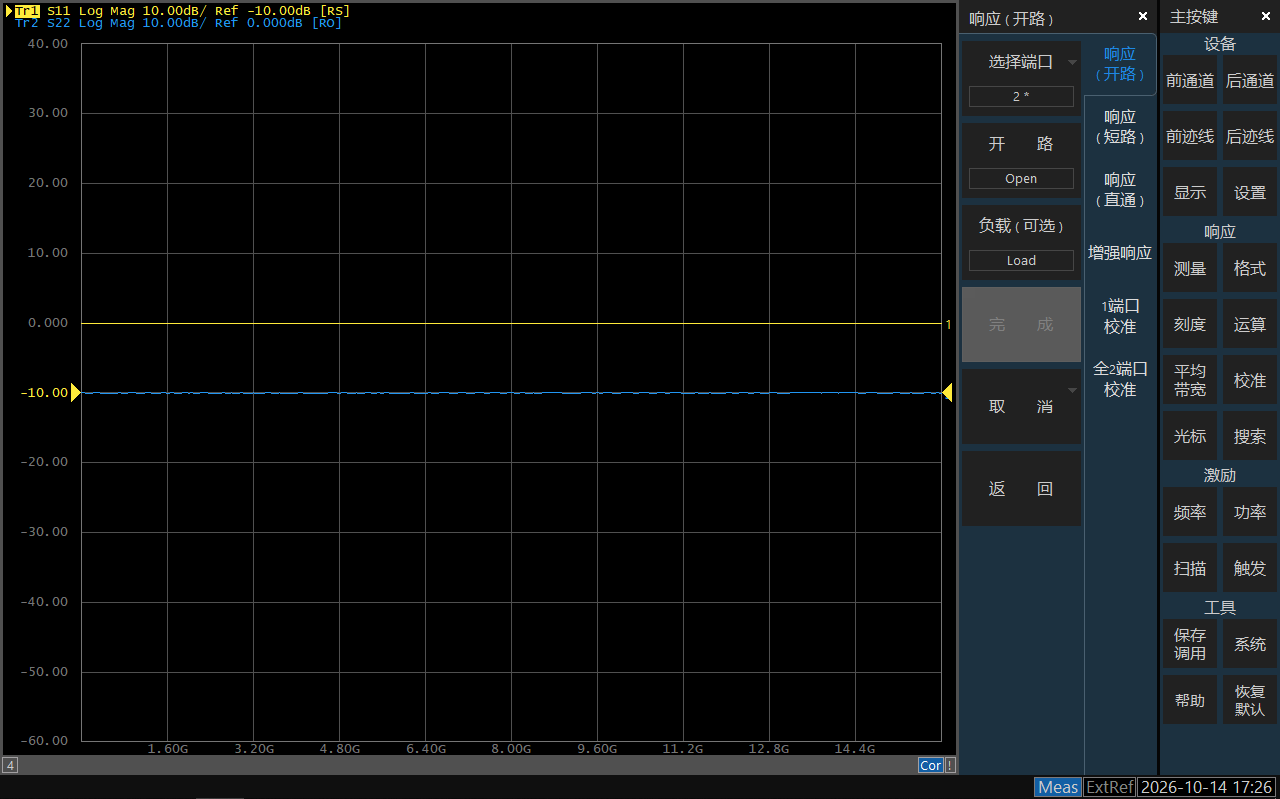Click the 完成 button
Image resolution: width=1280 pixels, height=799 pixels.
point(1021,324)
